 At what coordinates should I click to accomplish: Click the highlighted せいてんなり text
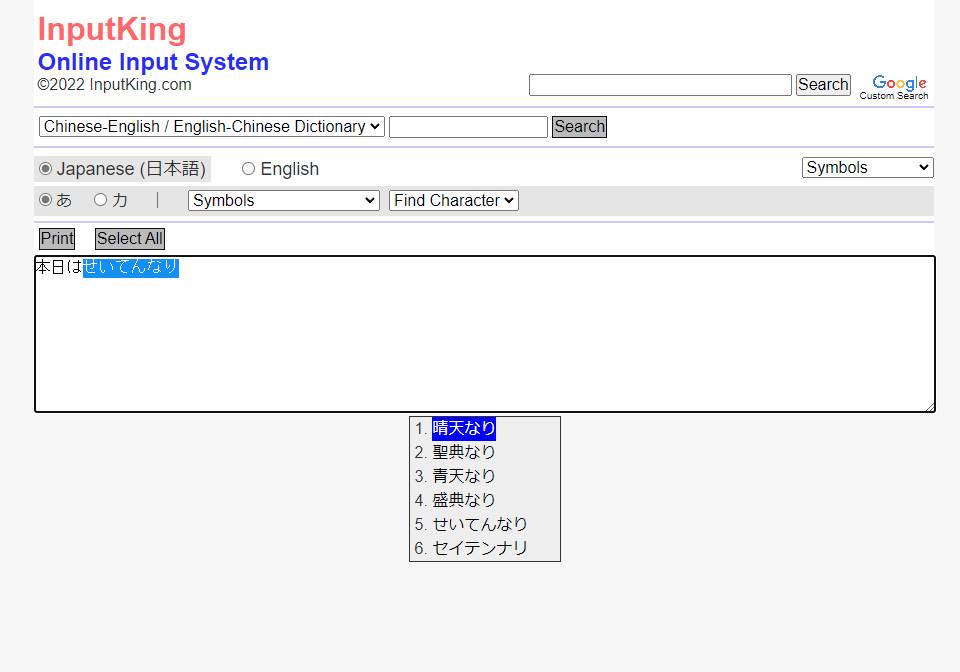coord(131,267)
